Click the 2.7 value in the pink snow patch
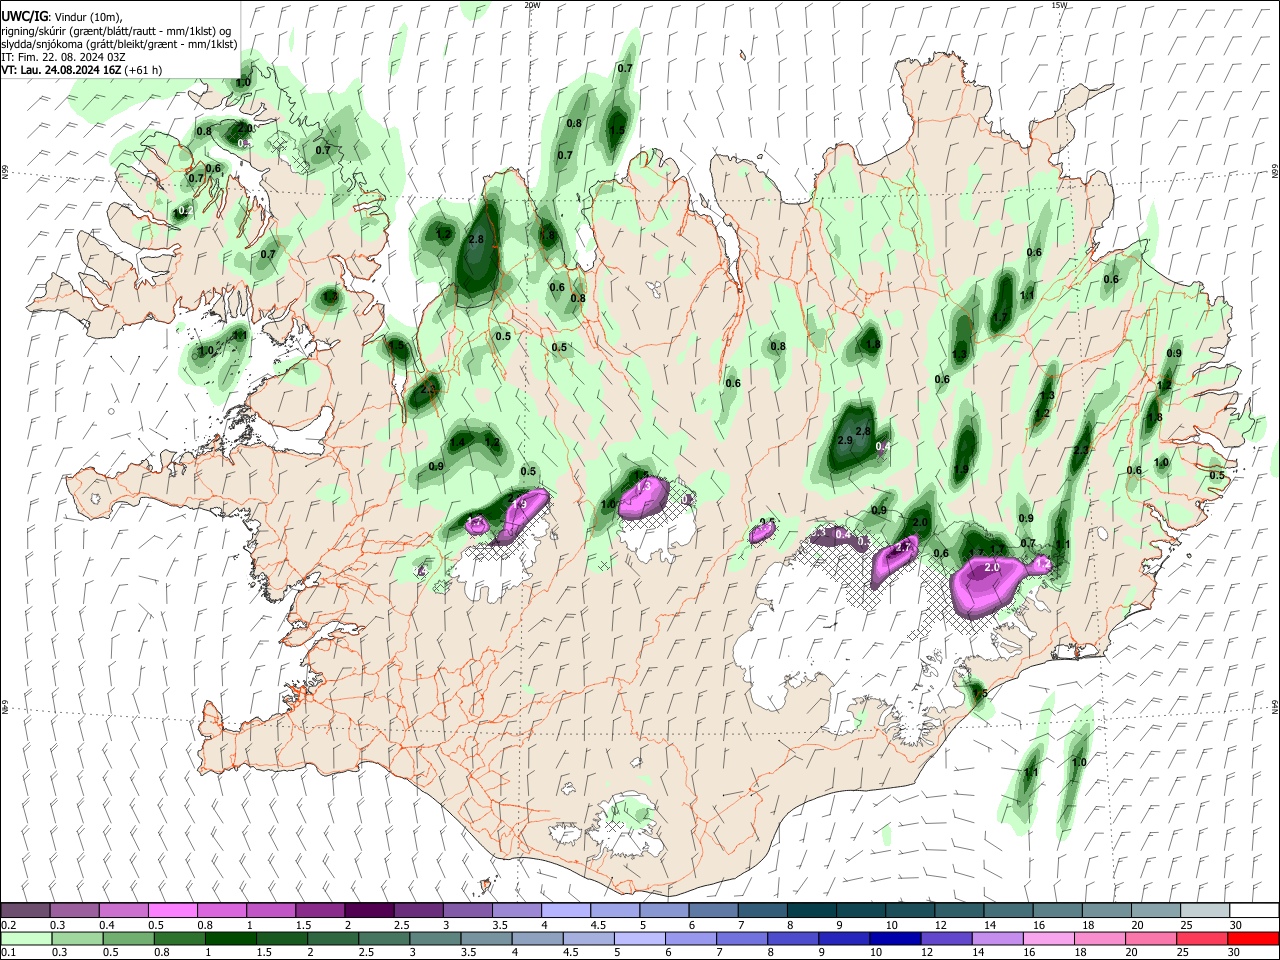The width and height of the screenshot is (1280, 960). (x=902, y=548)
